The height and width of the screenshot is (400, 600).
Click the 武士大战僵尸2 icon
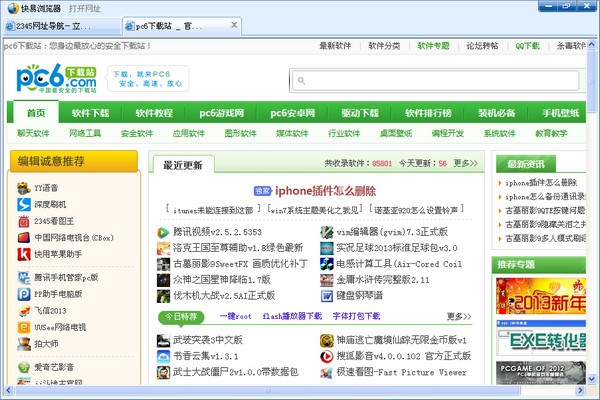[x=163, y=372]
